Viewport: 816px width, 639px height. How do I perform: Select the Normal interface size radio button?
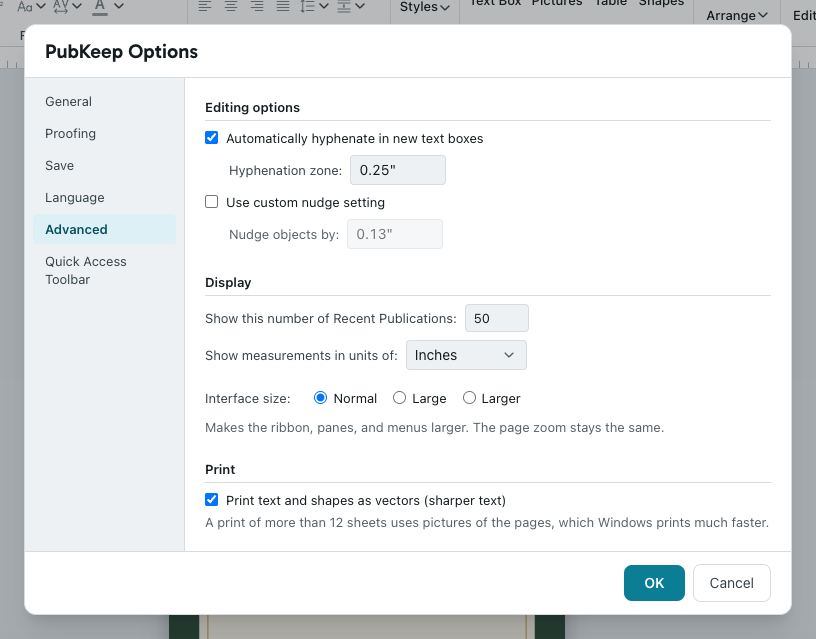[x=321, y=398]
